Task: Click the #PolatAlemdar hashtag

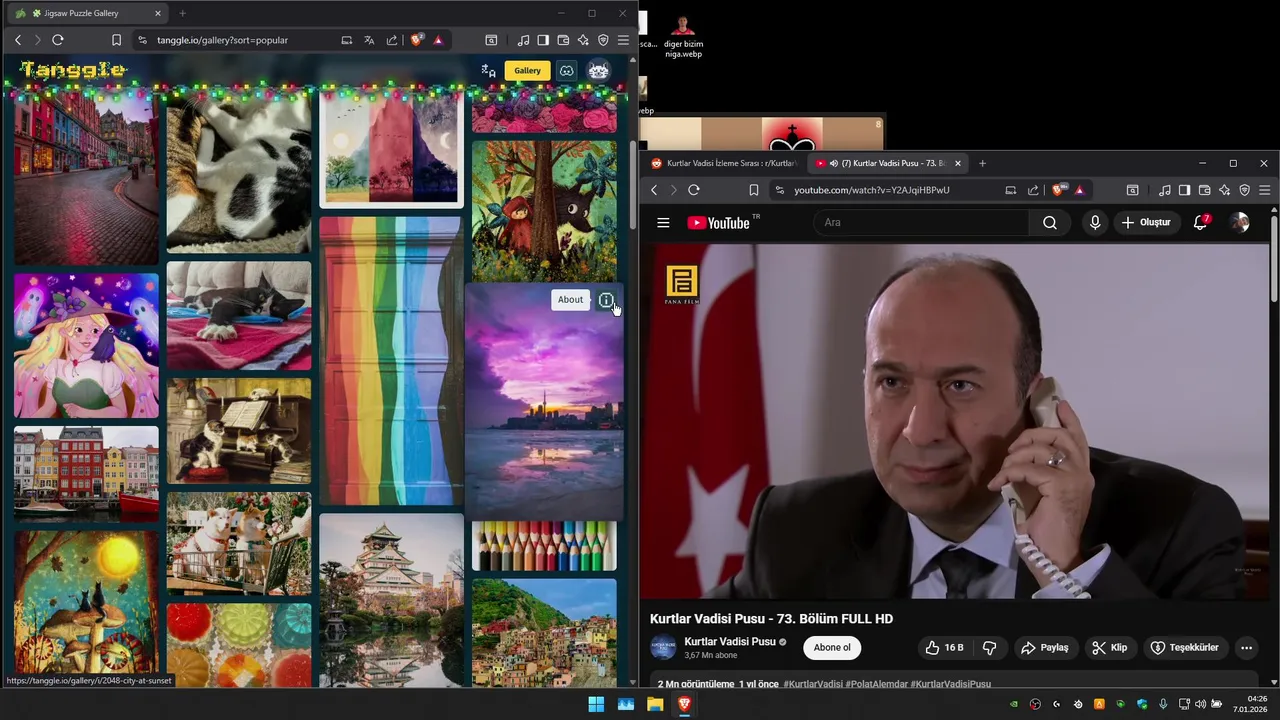Action: tap(876, 684)
